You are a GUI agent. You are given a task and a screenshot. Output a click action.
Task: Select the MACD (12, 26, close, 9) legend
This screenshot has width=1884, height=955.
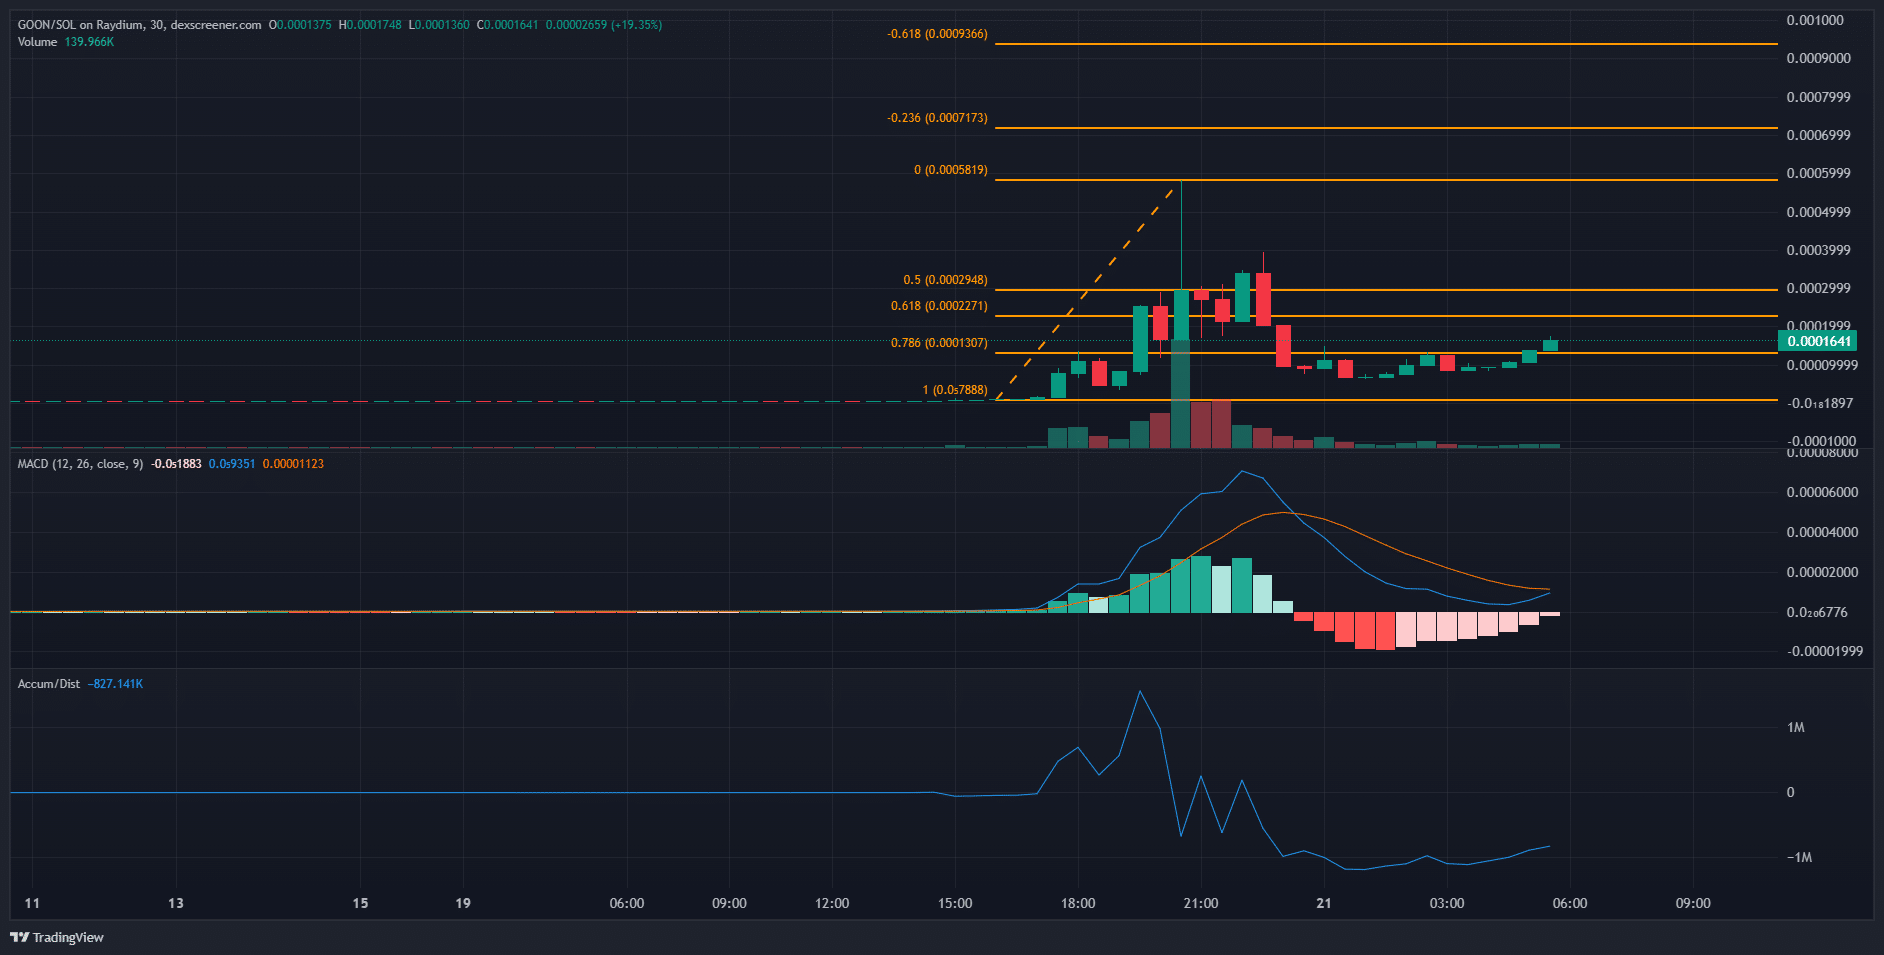[80, 464]
